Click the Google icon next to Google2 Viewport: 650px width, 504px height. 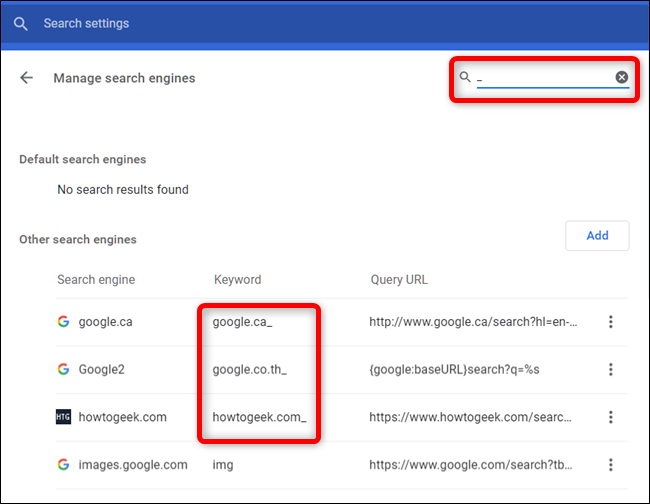pos(63,369)
